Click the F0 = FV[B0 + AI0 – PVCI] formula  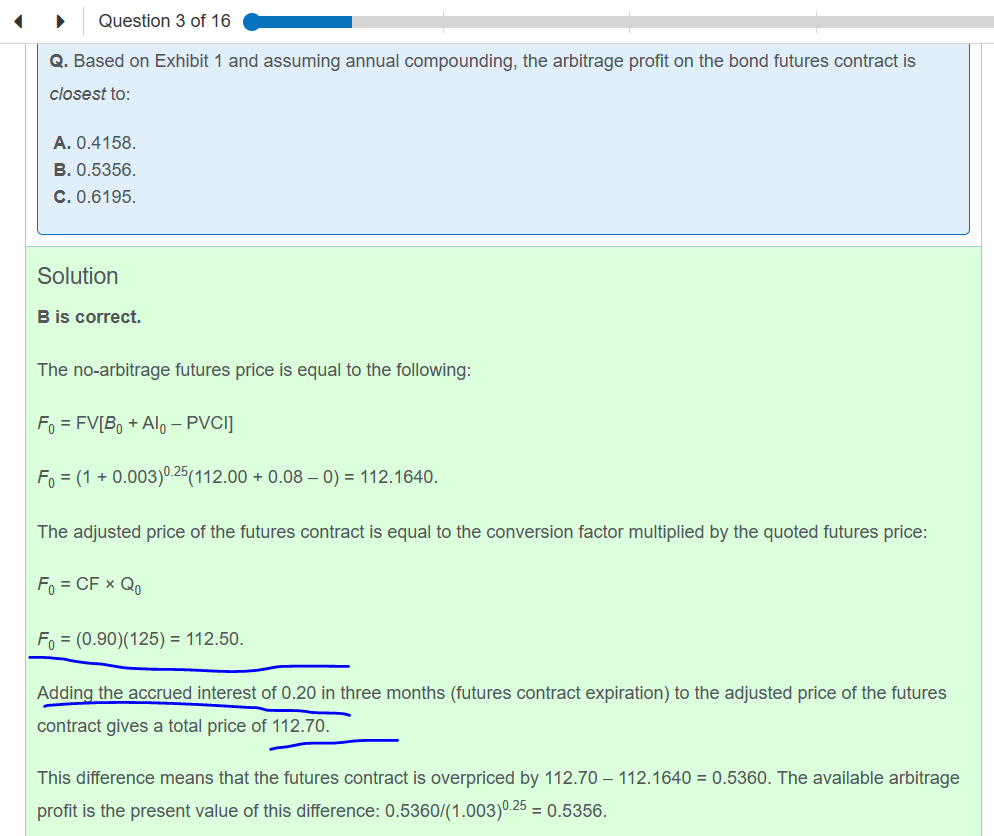(x=135, y=424)
